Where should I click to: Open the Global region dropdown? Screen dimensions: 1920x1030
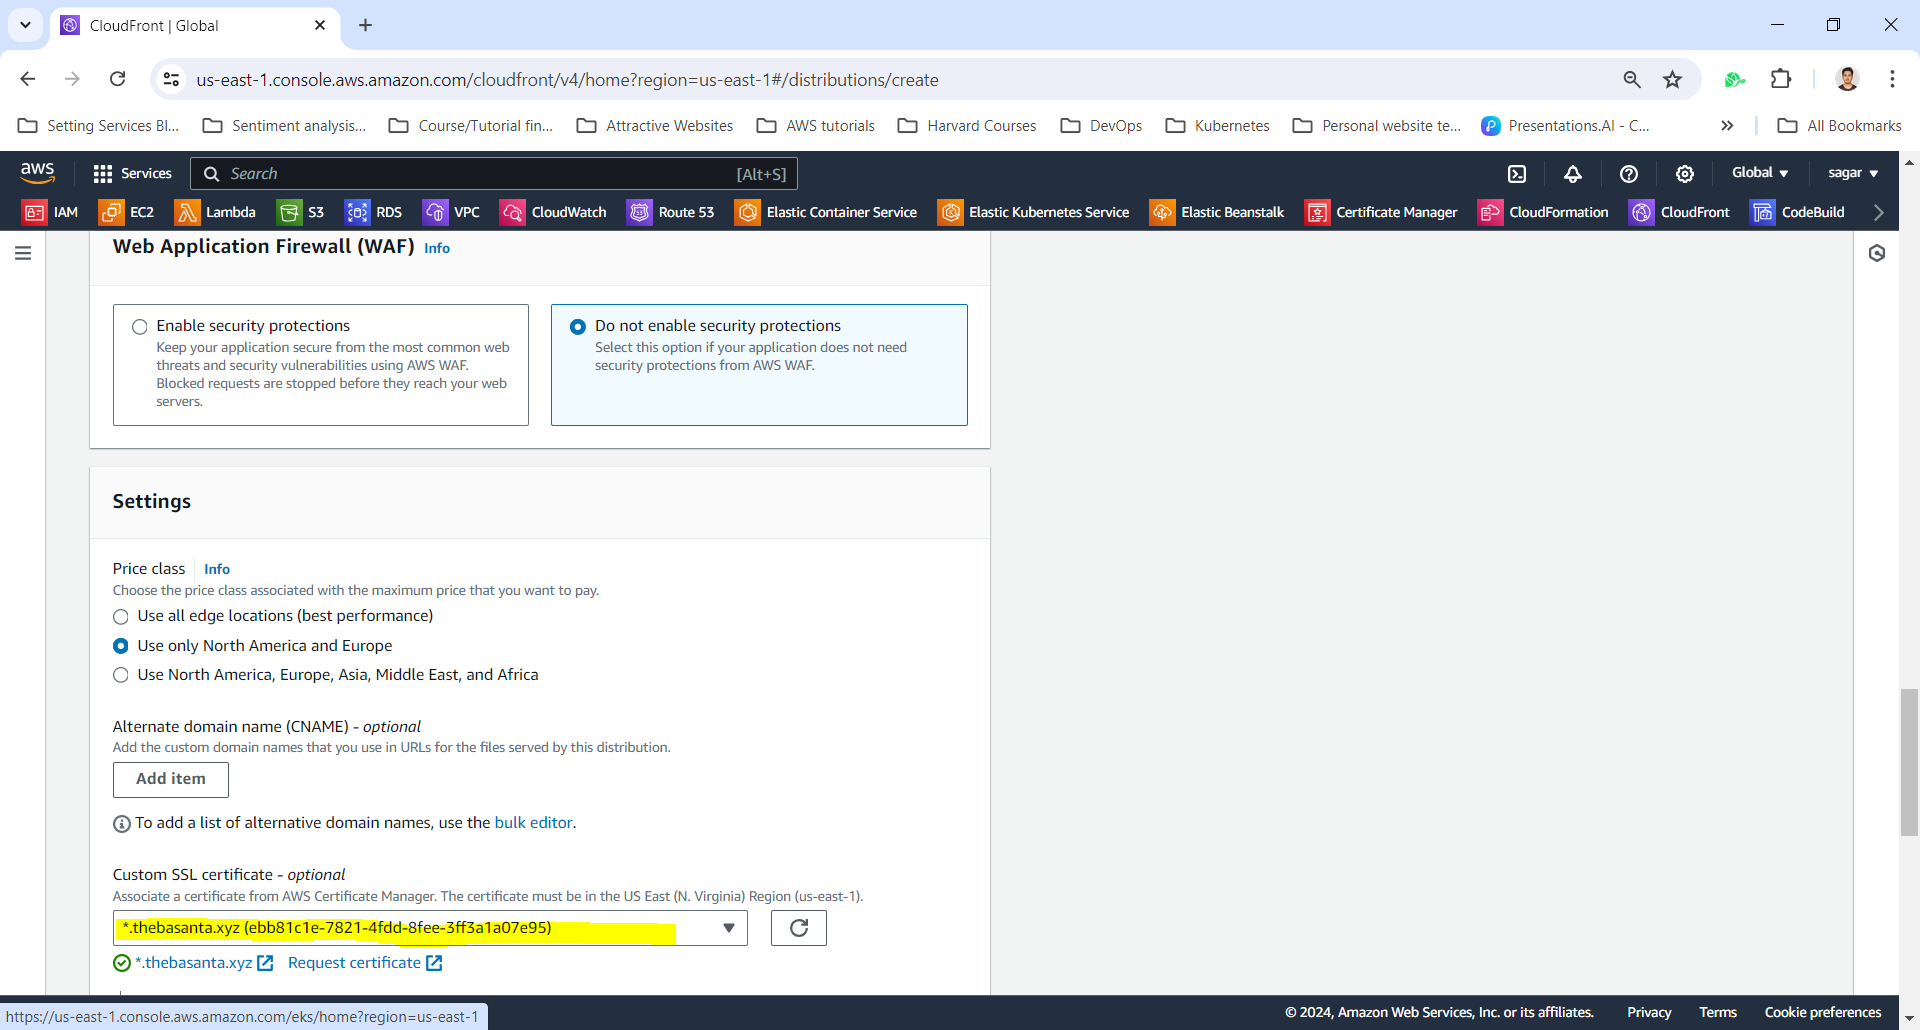[x=1759, y=173]
